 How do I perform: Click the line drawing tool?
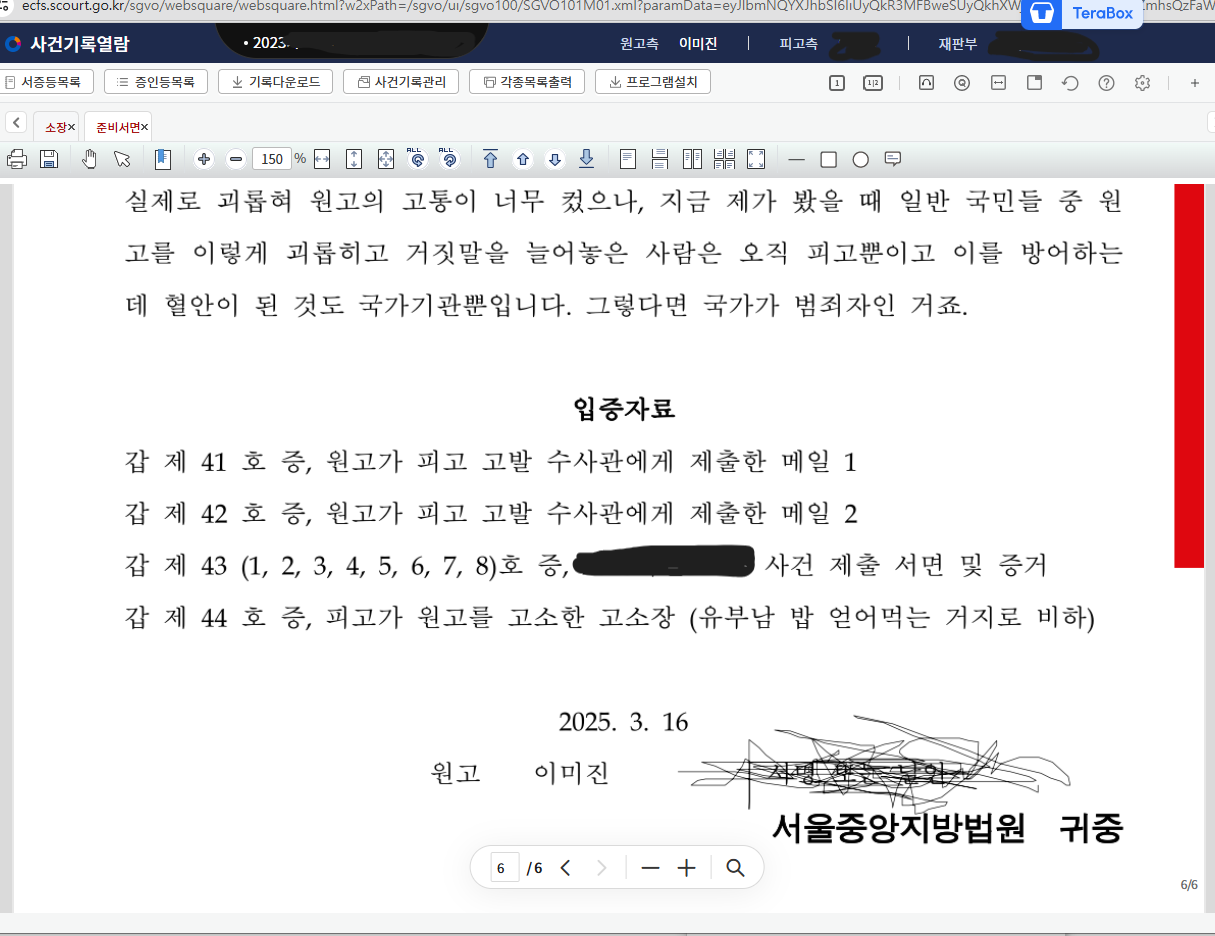point(797,158)
